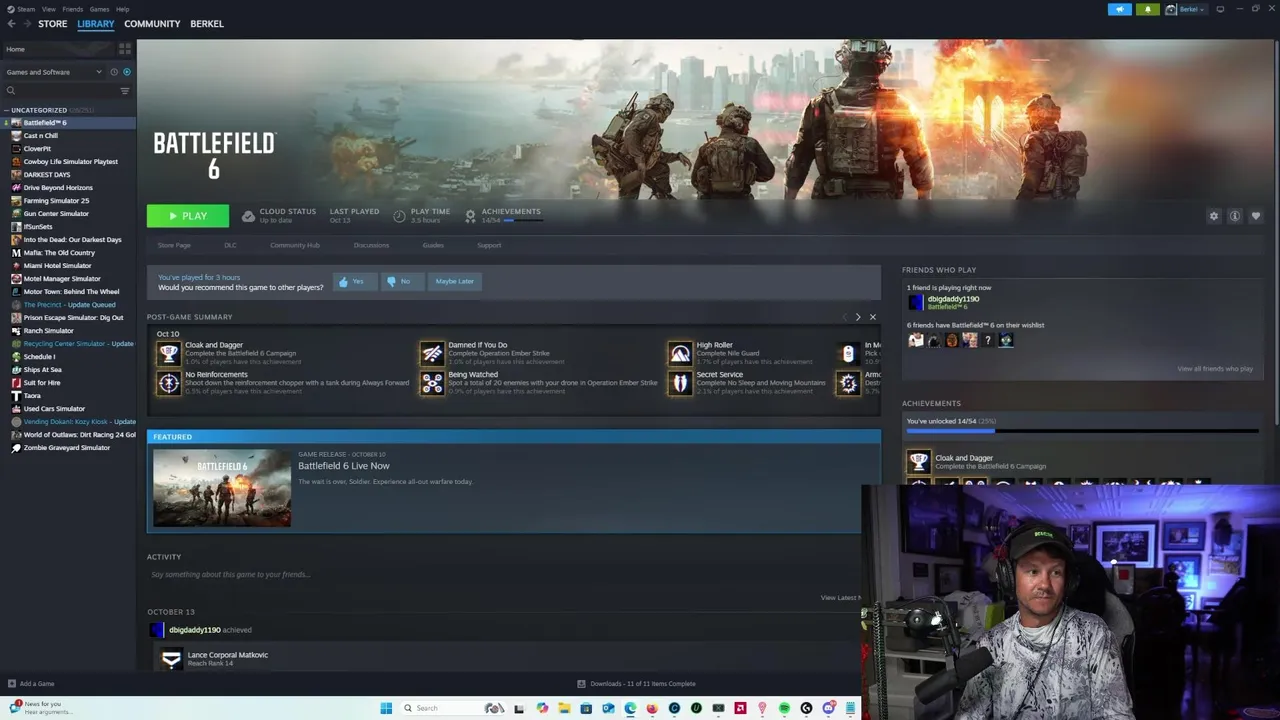Image resolution: width=1280 pixels, height=720 pixels.
Task: Open No Reinforcements achievement icon
Action: pos(168,383)
